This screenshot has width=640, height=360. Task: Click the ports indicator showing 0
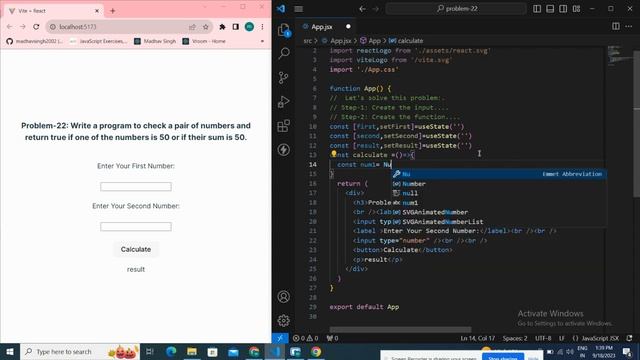click(332, 338)
